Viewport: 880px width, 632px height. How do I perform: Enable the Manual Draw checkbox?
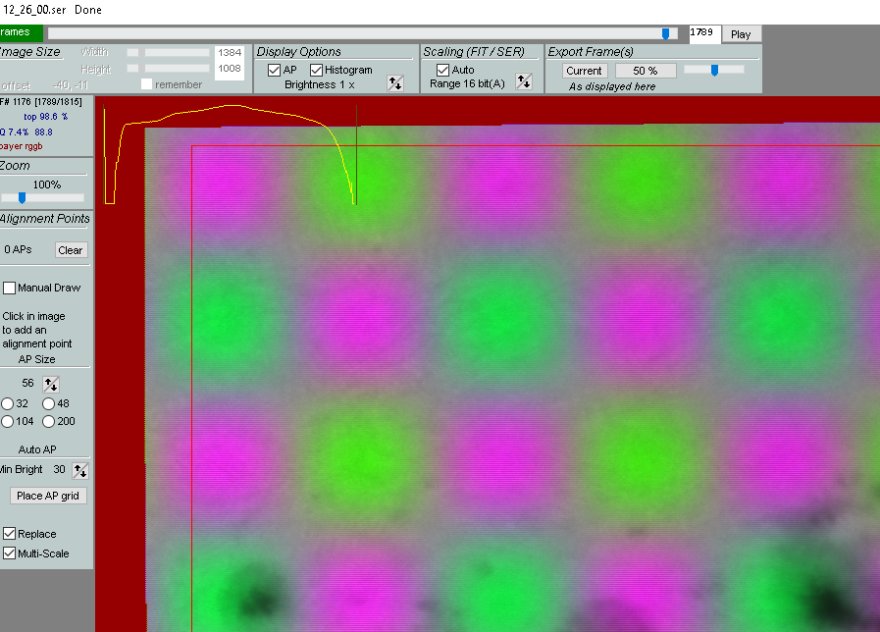tap(10, 288)
